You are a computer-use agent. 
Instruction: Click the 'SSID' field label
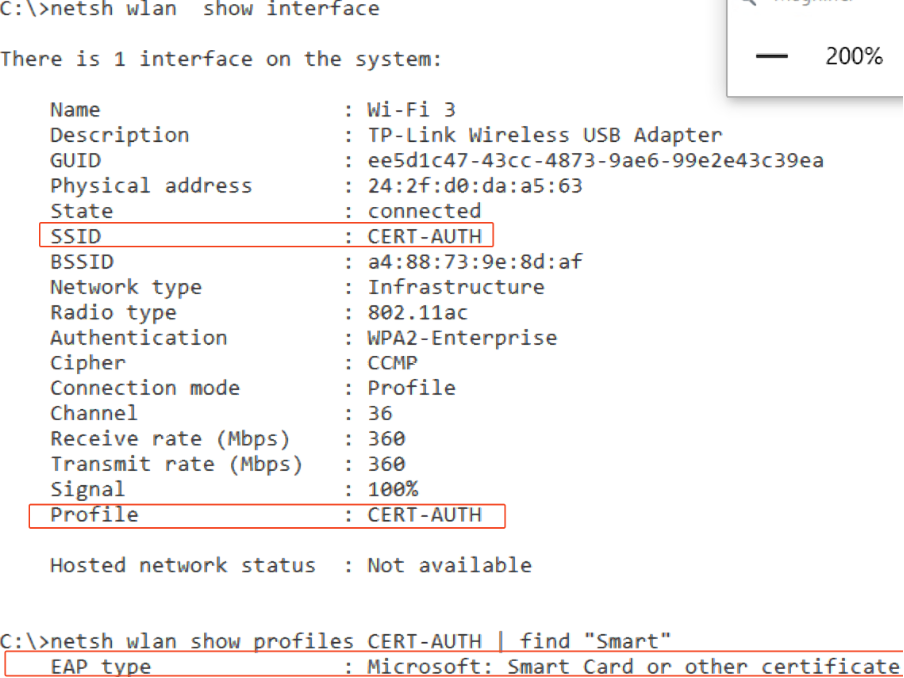coord(76,236)
